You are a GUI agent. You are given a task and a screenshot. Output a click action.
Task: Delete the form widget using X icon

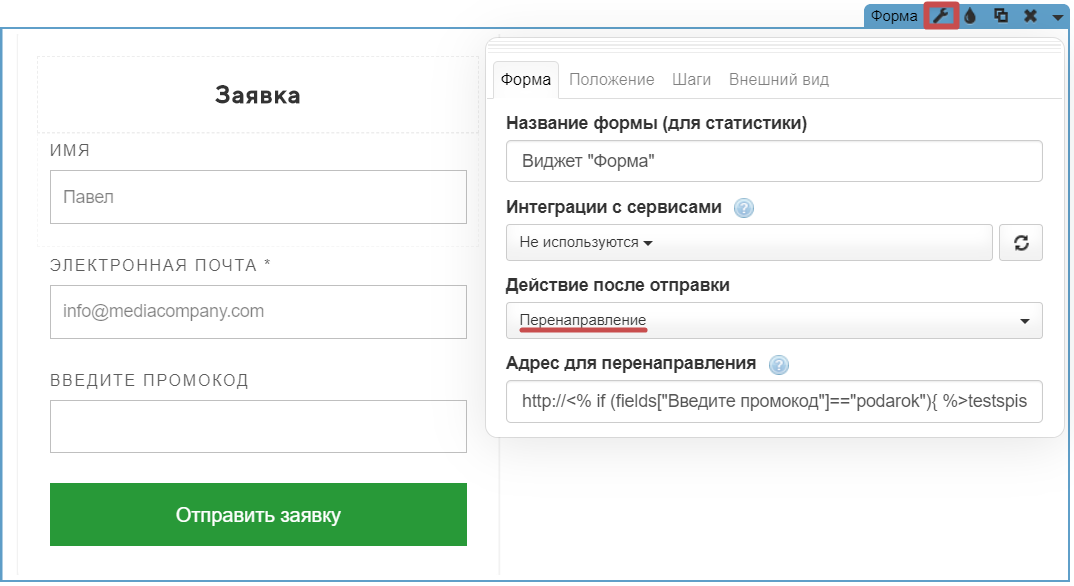1030,16
